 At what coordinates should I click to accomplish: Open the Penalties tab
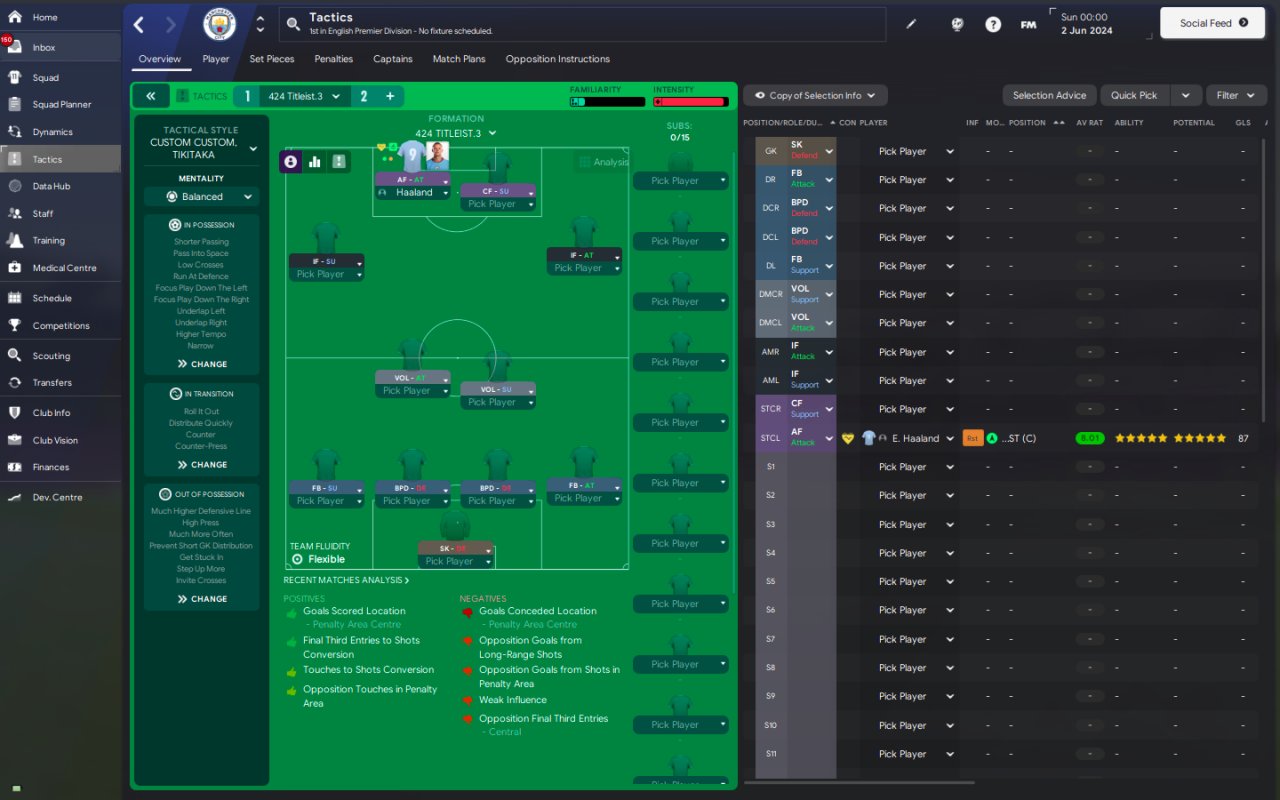click(x=334, y=59)
